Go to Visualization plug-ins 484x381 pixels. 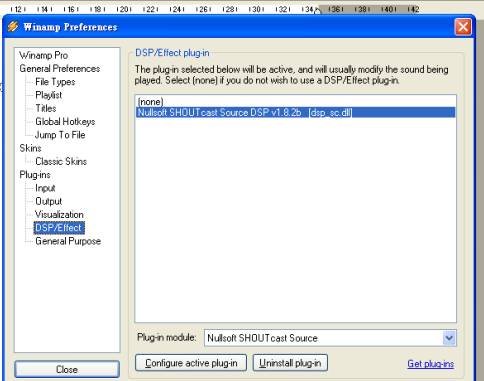(59, 215)
